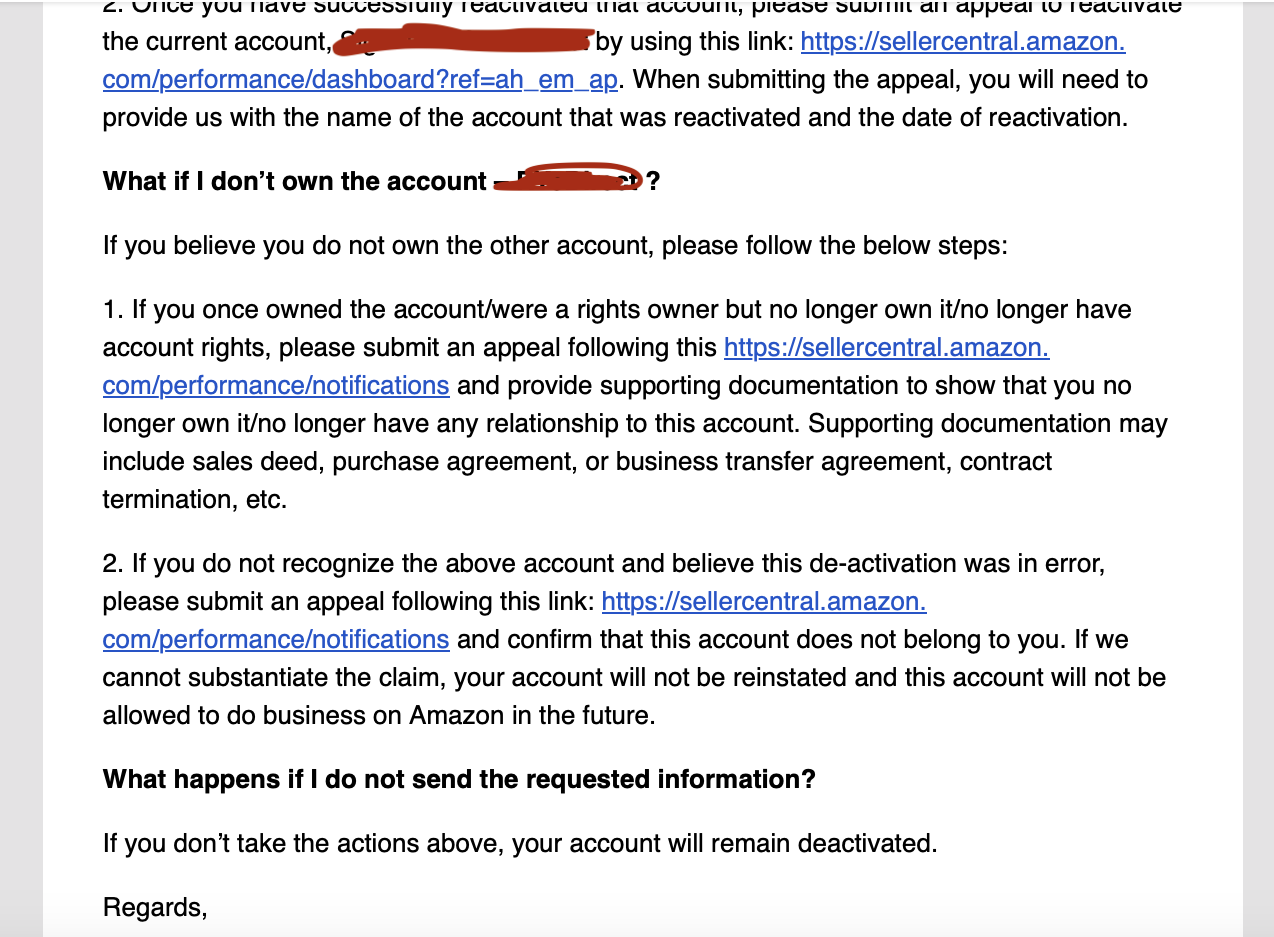The width and height of the screenshot is (1274, 937).
Task: Click the performance/notifications link before "and provide supporting"
Action: (x=276, y=385)
